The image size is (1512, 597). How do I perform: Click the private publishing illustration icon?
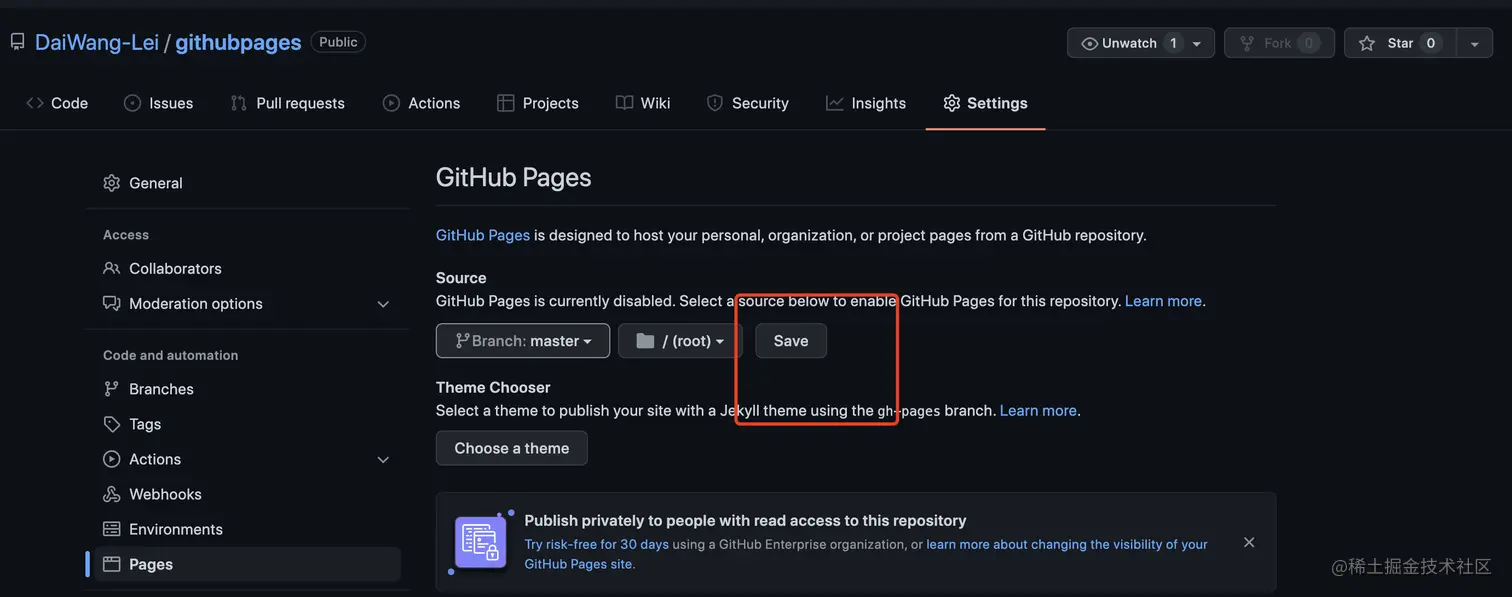[481, 542]
